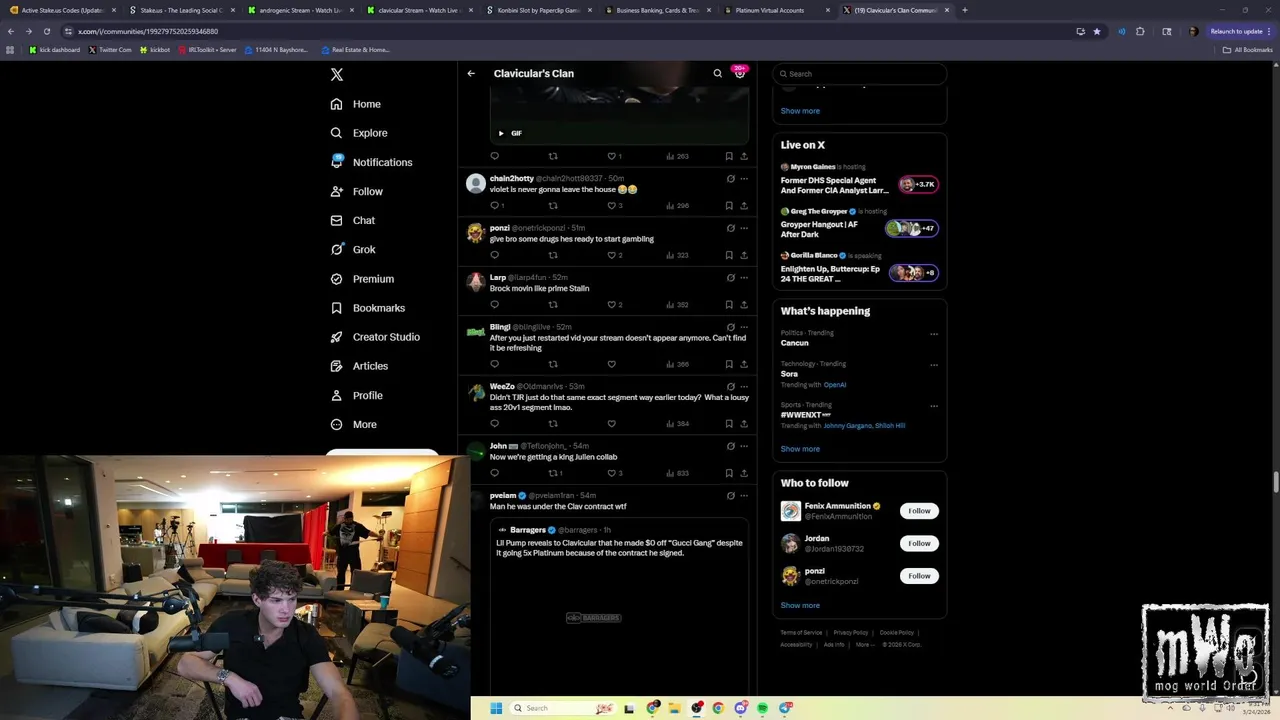Image resolution: width=1280 pixels, height=720 pixels.
Task: Open more options for Sora trend
Action: point(934,365)
